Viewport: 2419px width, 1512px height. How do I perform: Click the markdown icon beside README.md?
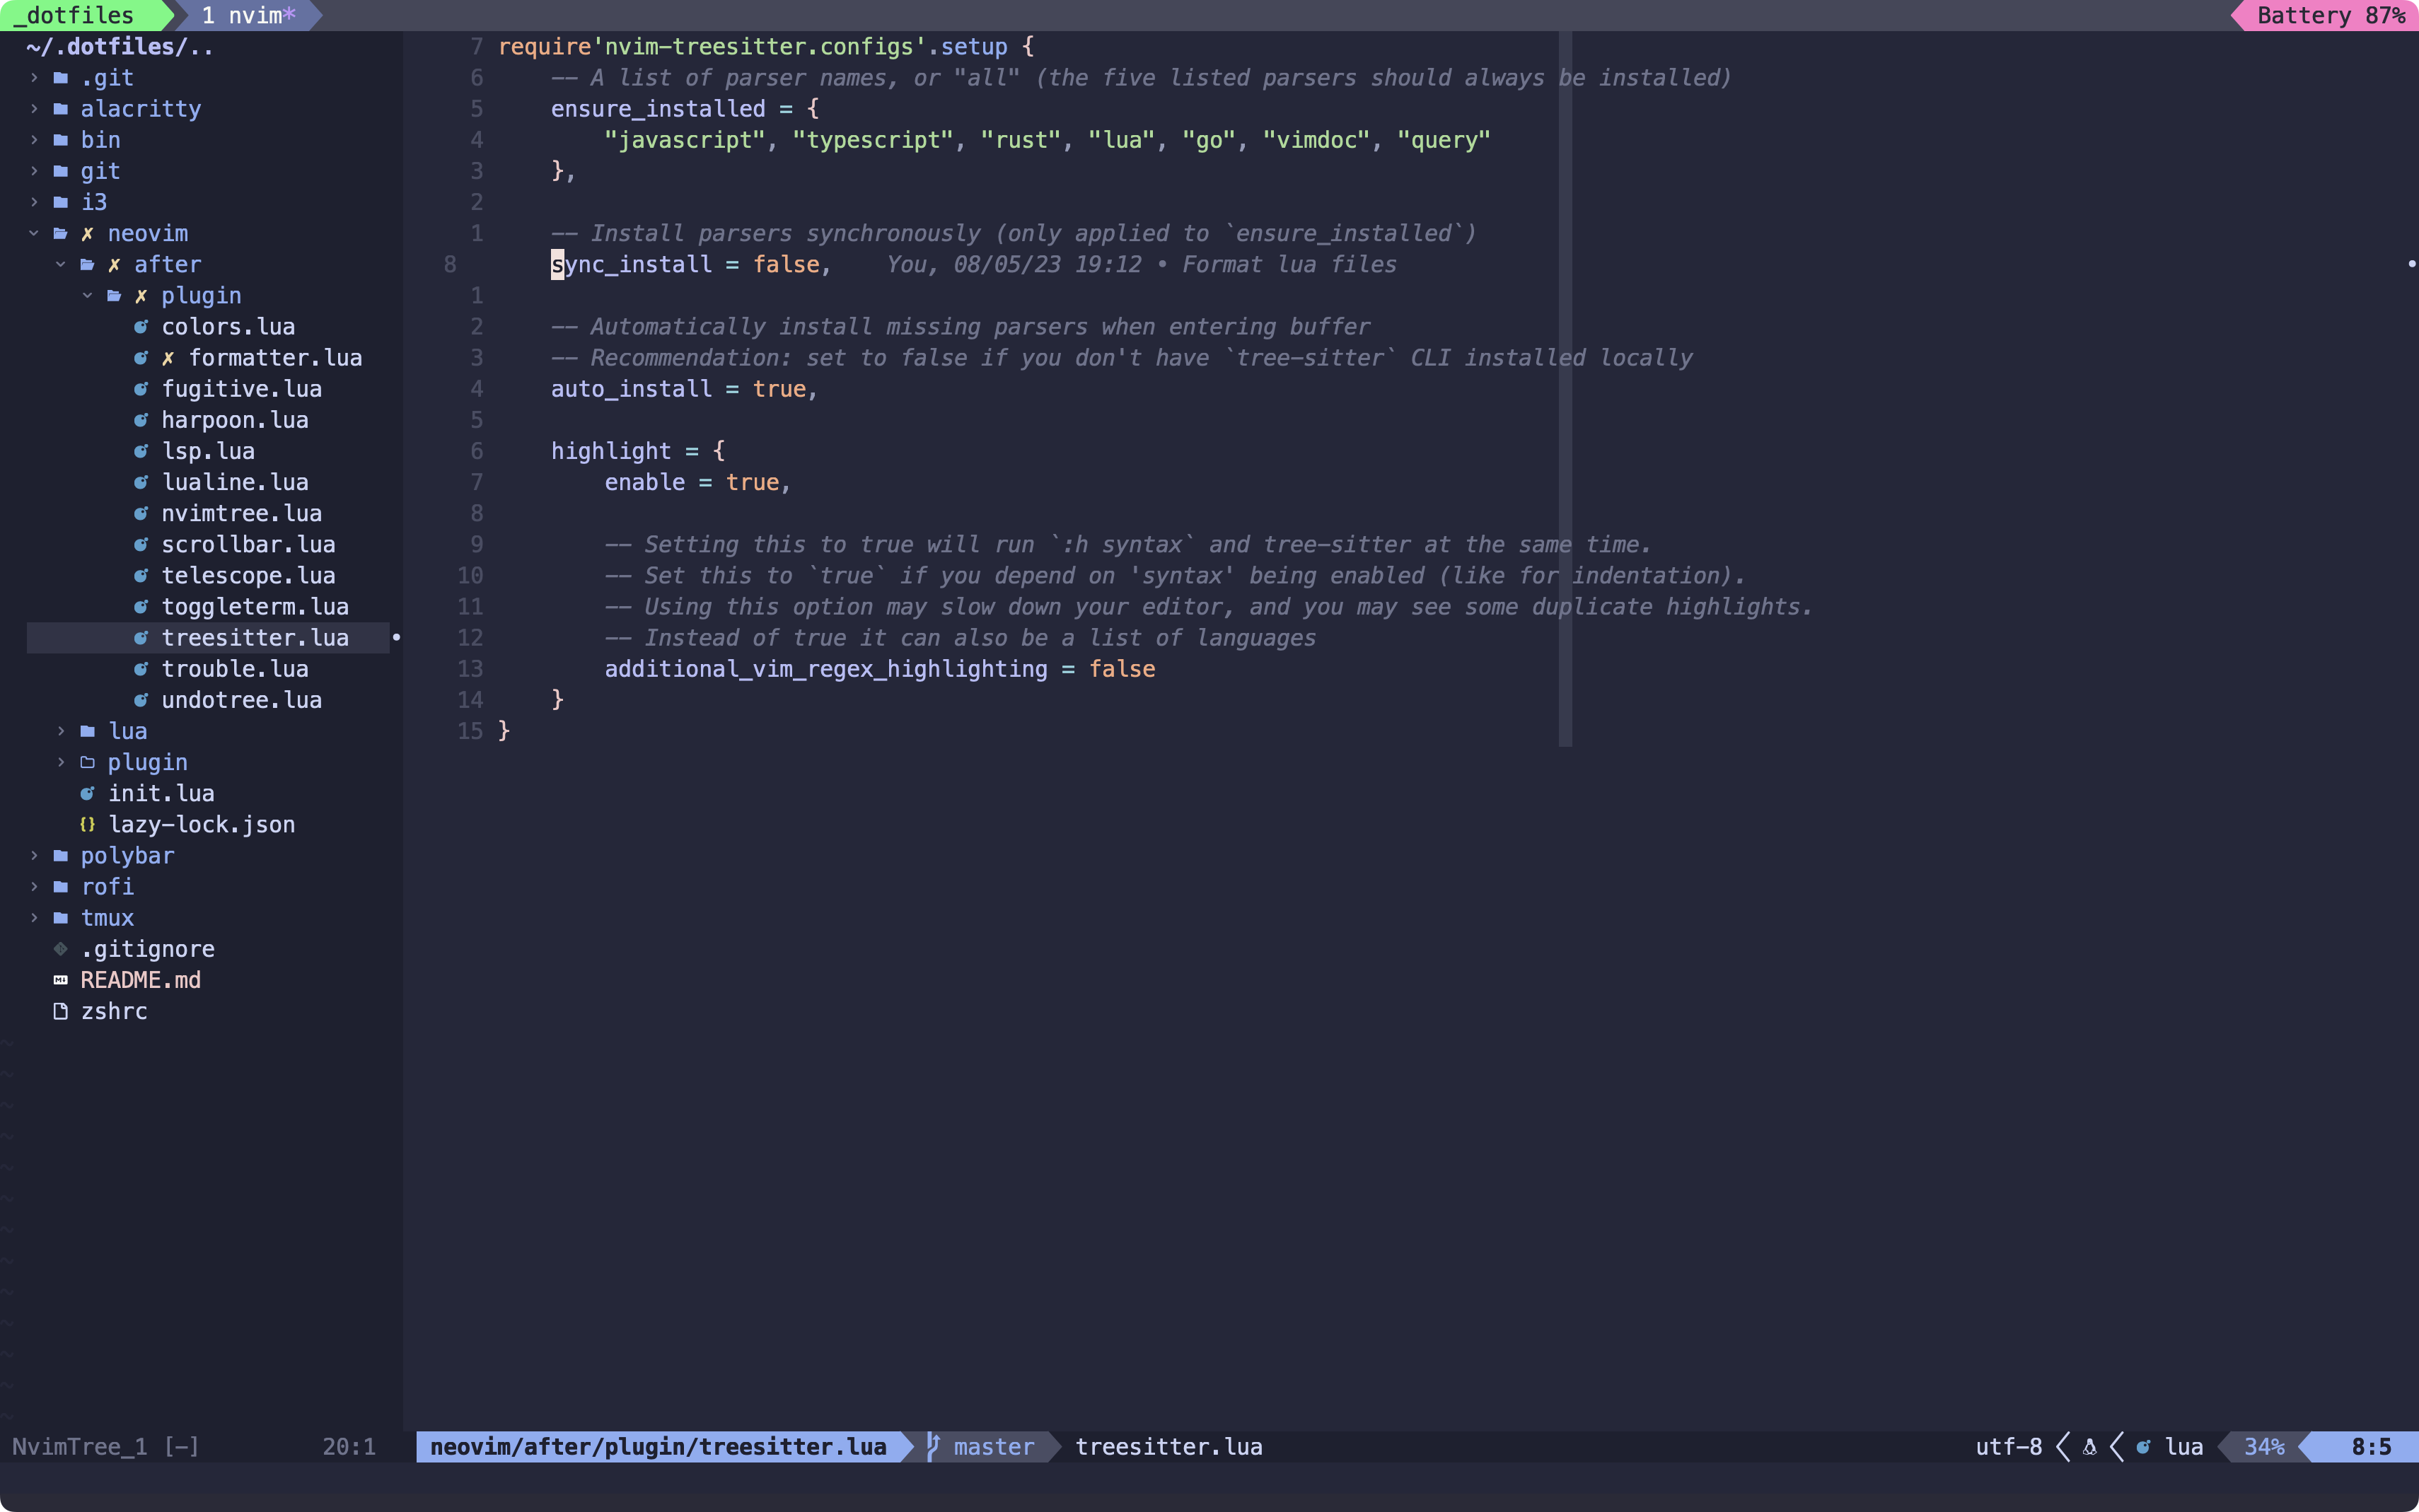pos(61,980)
